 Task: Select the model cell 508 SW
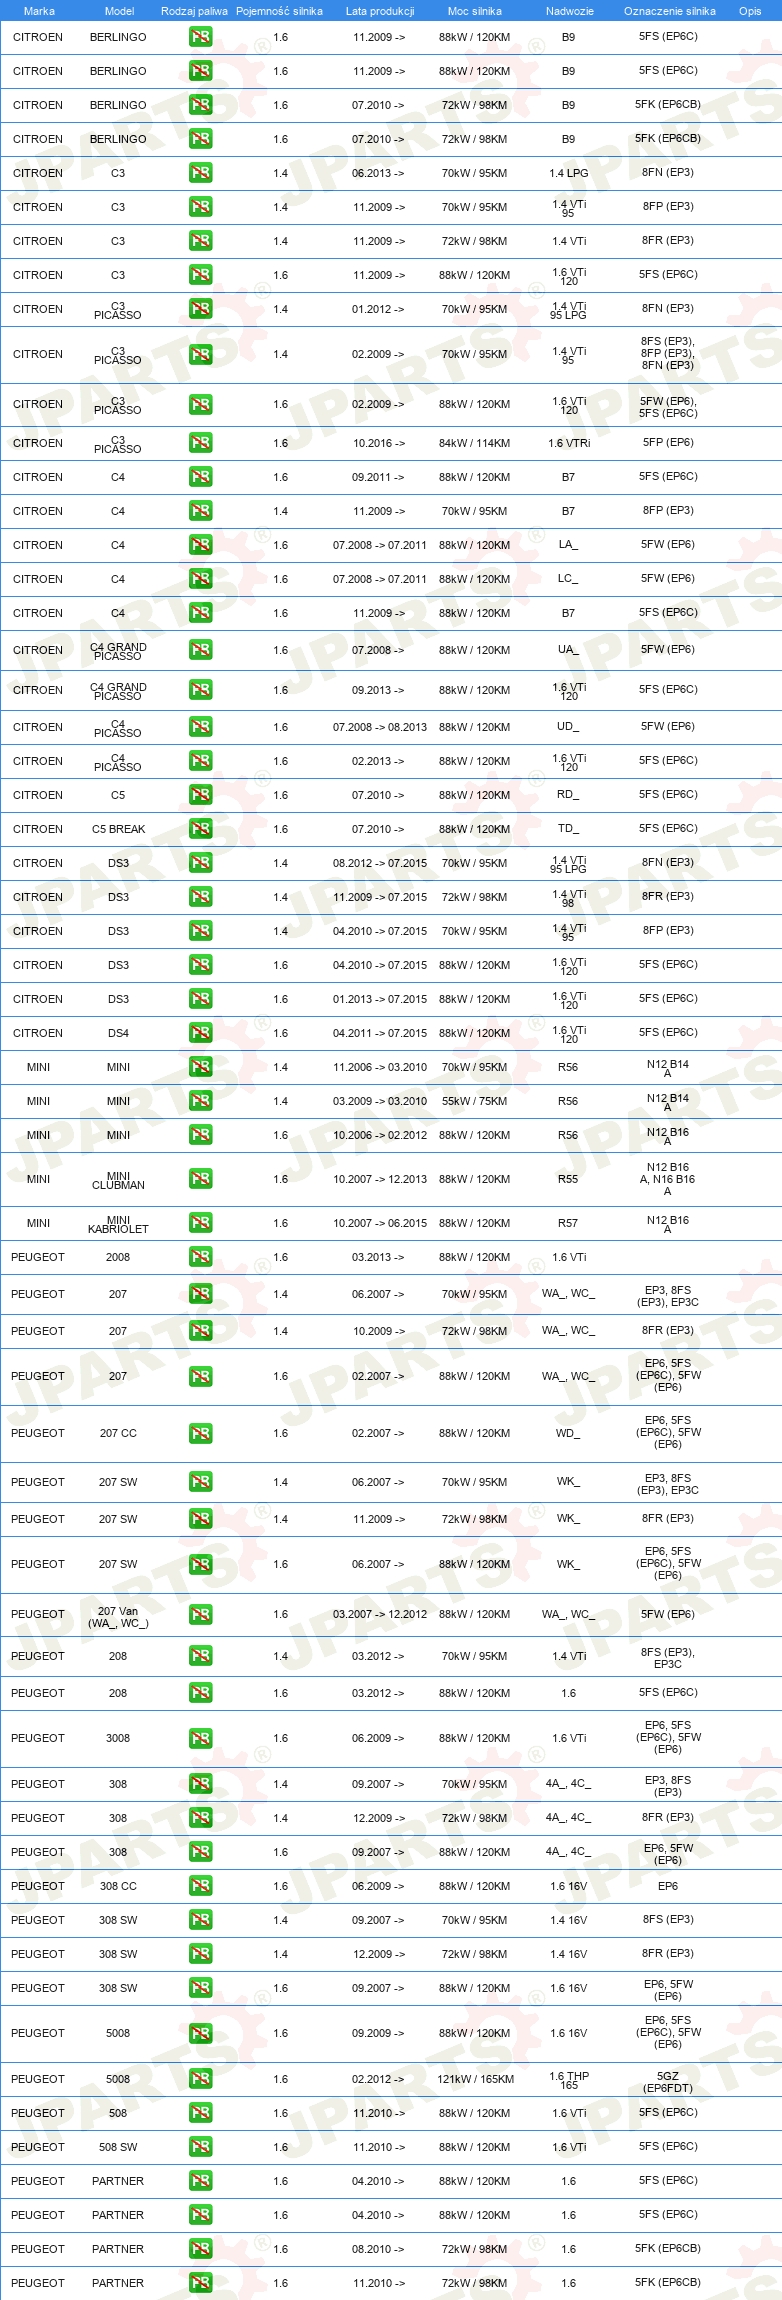pos(118,2147)
